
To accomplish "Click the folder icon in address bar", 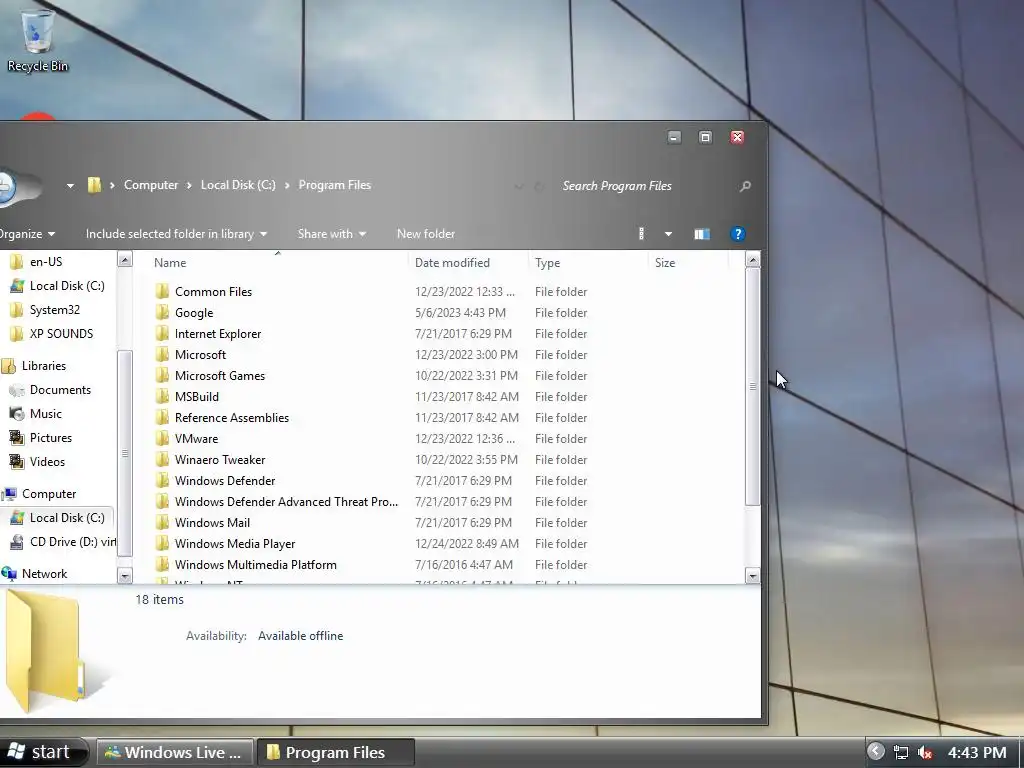I will 94,185.
